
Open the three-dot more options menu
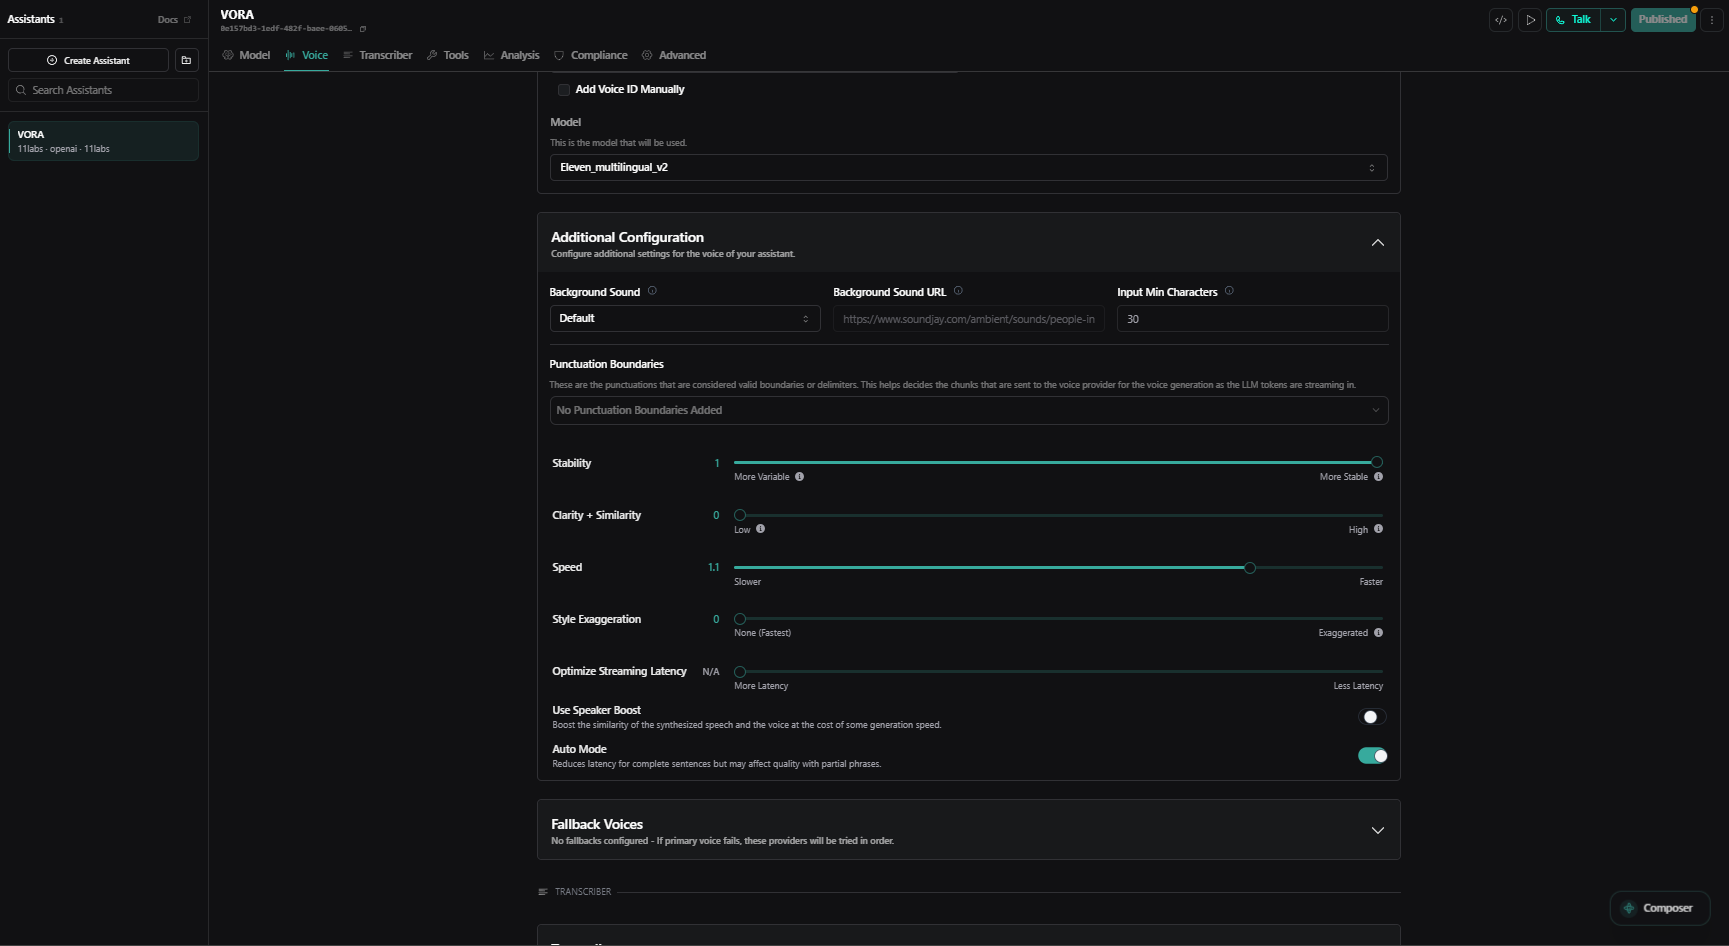tap(1712, 20)
